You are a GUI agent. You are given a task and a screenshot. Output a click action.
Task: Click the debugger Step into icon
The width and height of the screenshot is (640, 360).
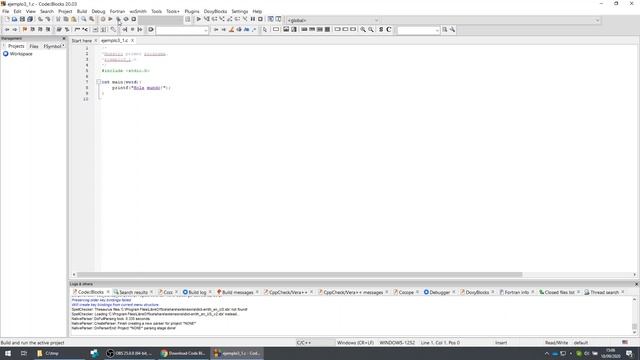click(222, 19)
